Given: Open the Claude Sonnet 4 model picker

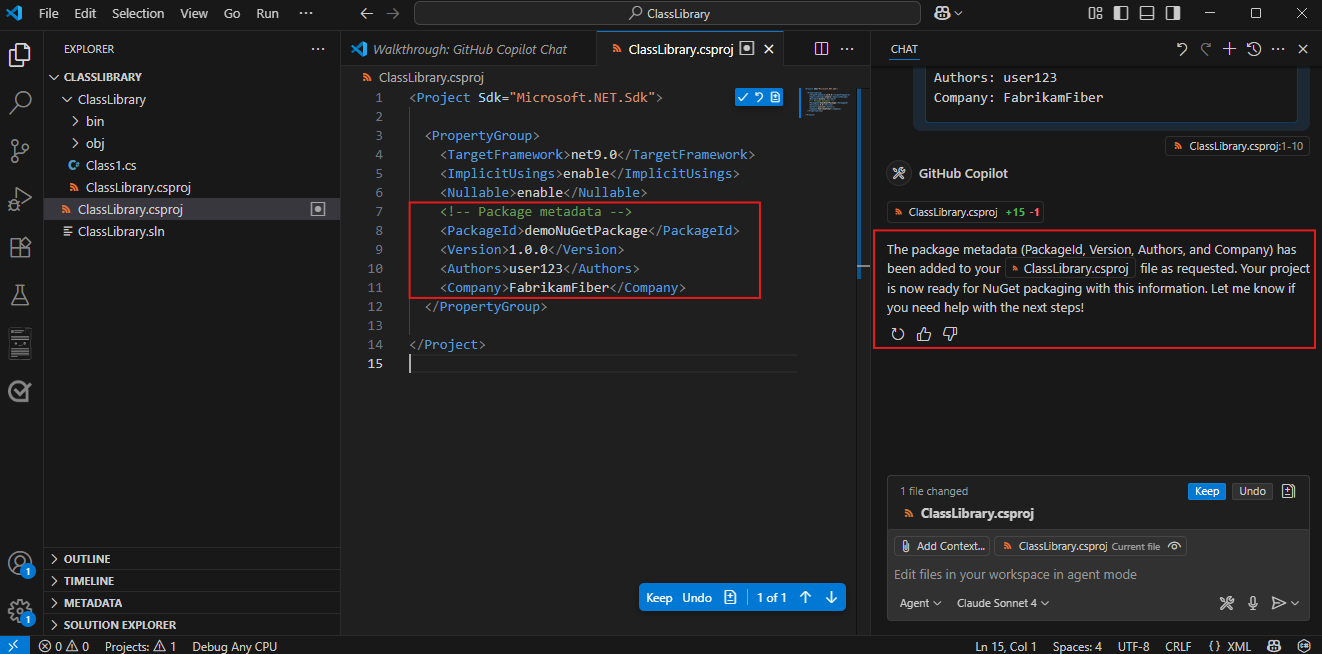Looking at the screenshot, I should click(x=1003, y=603).
